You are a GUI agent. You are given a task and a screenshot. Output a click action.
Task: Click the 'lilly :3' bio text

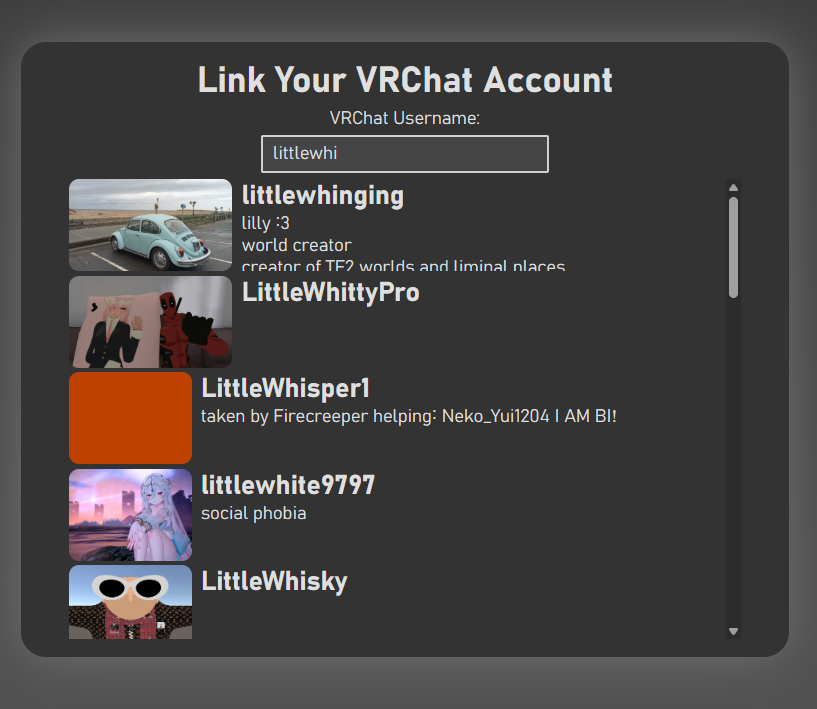tap(266, 223)
